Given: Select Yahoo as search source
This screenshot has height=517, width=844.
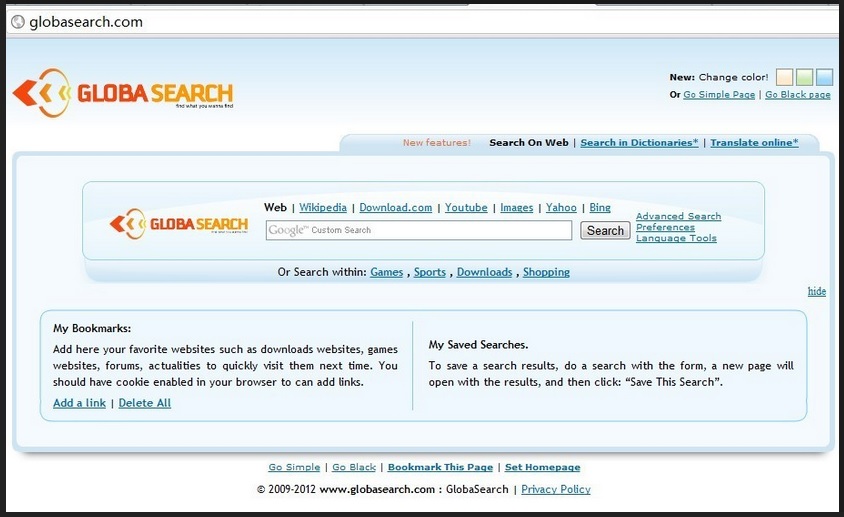Looking at the screenshot, I should (x=561, y=207).
